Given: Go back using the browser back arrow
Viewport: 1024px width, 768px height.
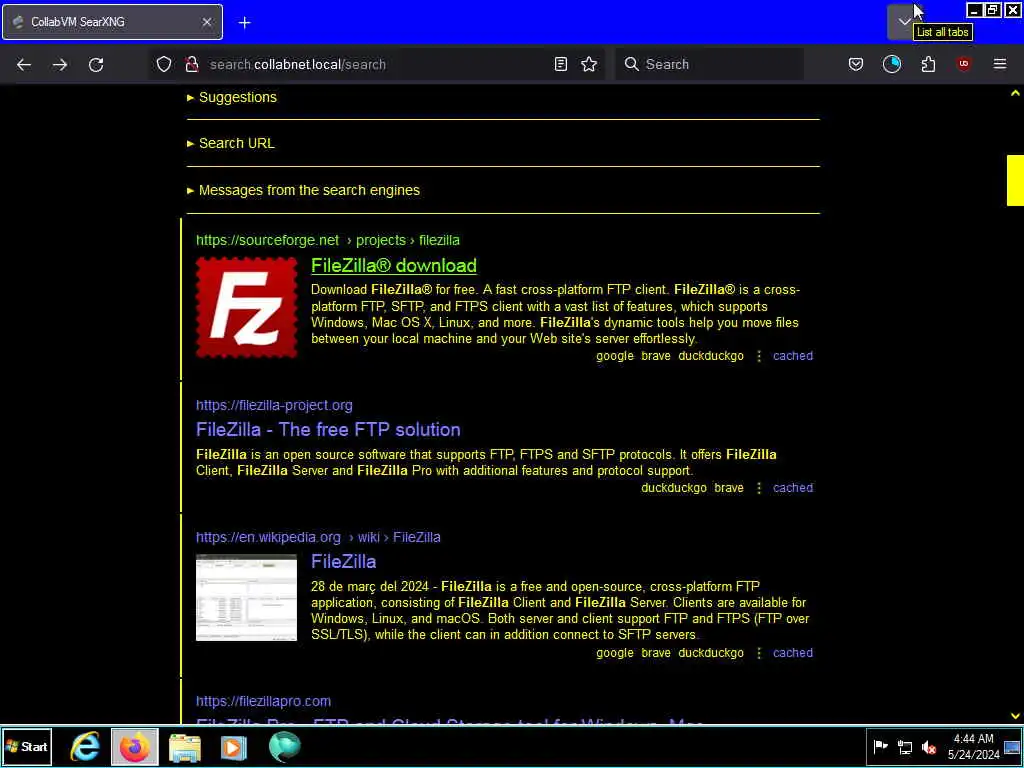Looking at the screenshot, I should pos(24,64).
